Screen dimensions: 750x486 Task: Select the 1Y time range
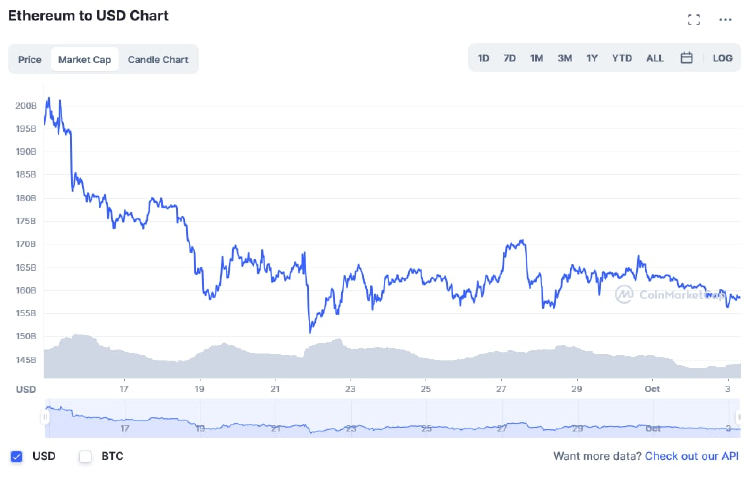pyautogui.click(x=592, y=58)
